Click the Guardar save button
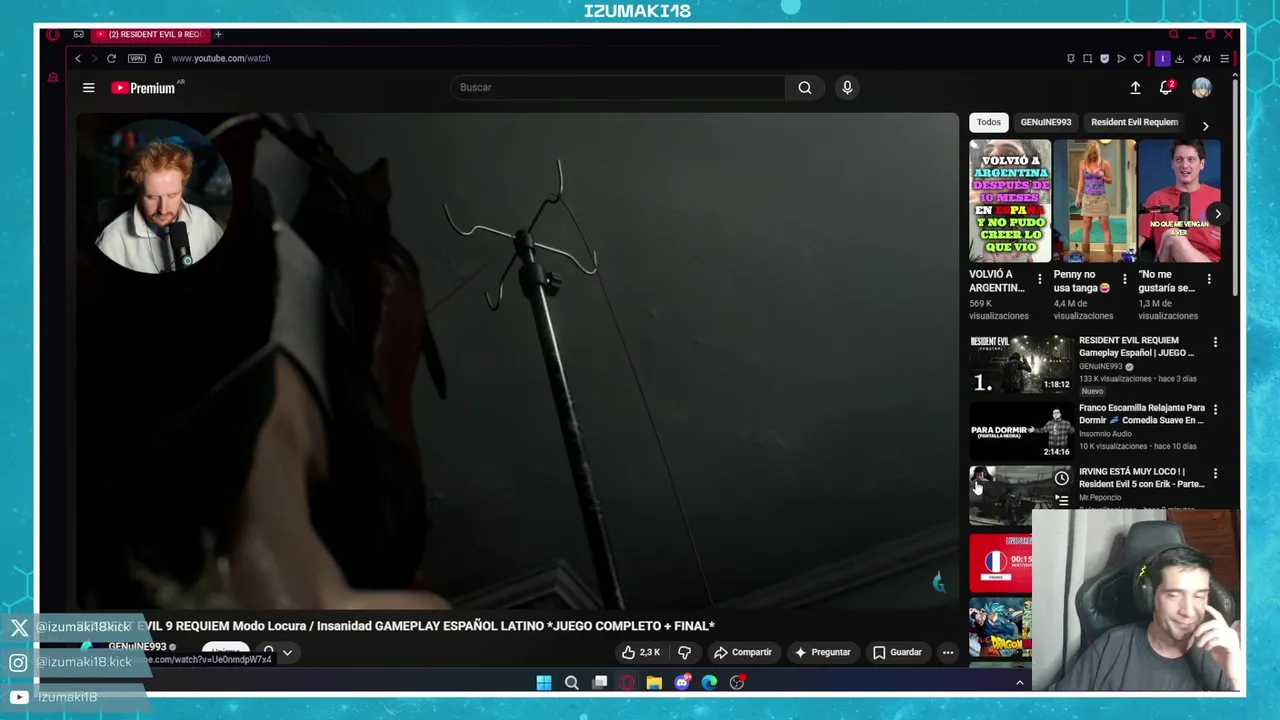 click(897, 652)
